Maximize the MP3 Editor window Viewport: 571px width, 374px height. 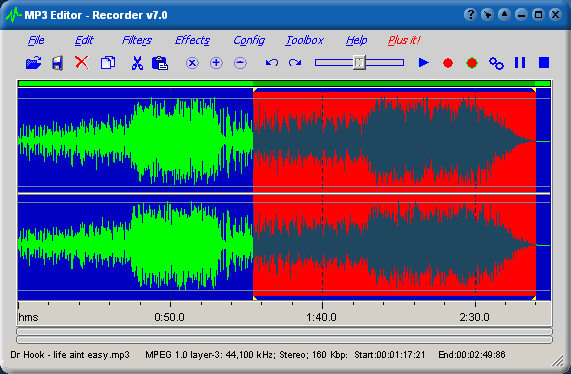tap(538, 15)
